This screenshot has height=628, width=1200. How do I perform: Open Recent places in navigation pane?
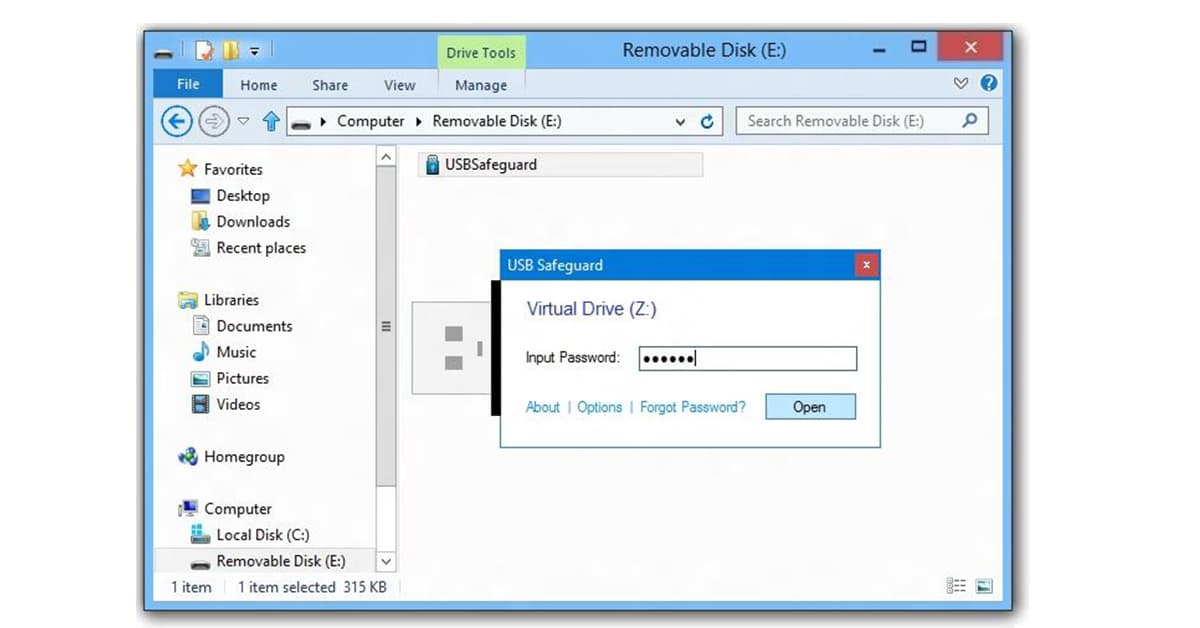261,247
